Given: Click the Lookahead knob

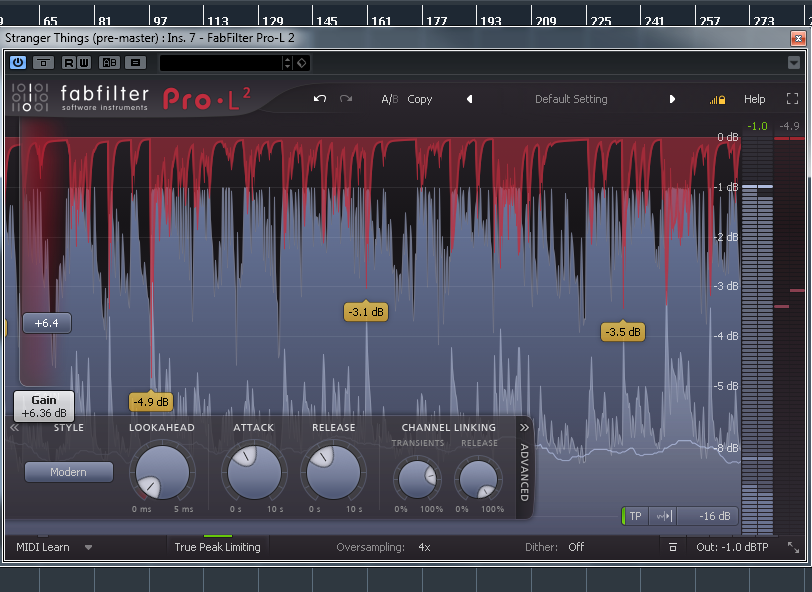Looking at the screenshot, I should [162, 473].
